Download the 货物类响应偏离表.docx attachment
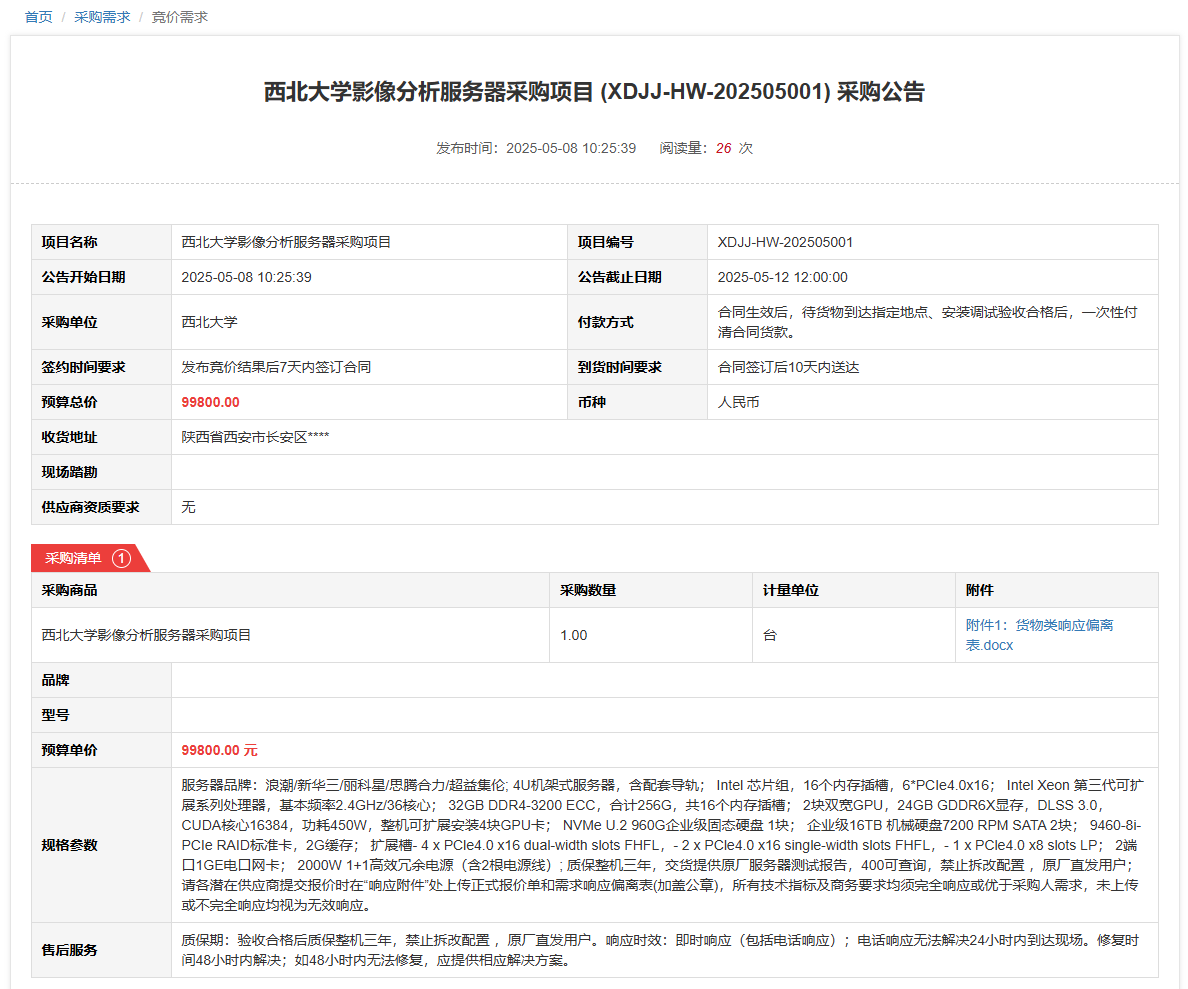Viewport: 1188px width, 989px height. coord(1039,635)
